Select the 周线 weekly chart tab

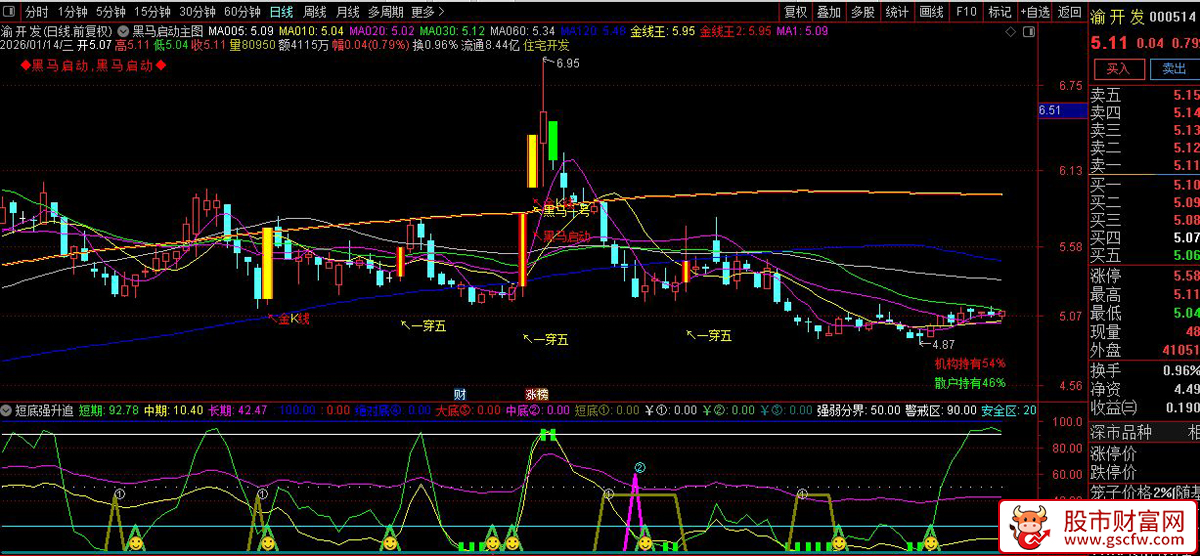point(314,12)
